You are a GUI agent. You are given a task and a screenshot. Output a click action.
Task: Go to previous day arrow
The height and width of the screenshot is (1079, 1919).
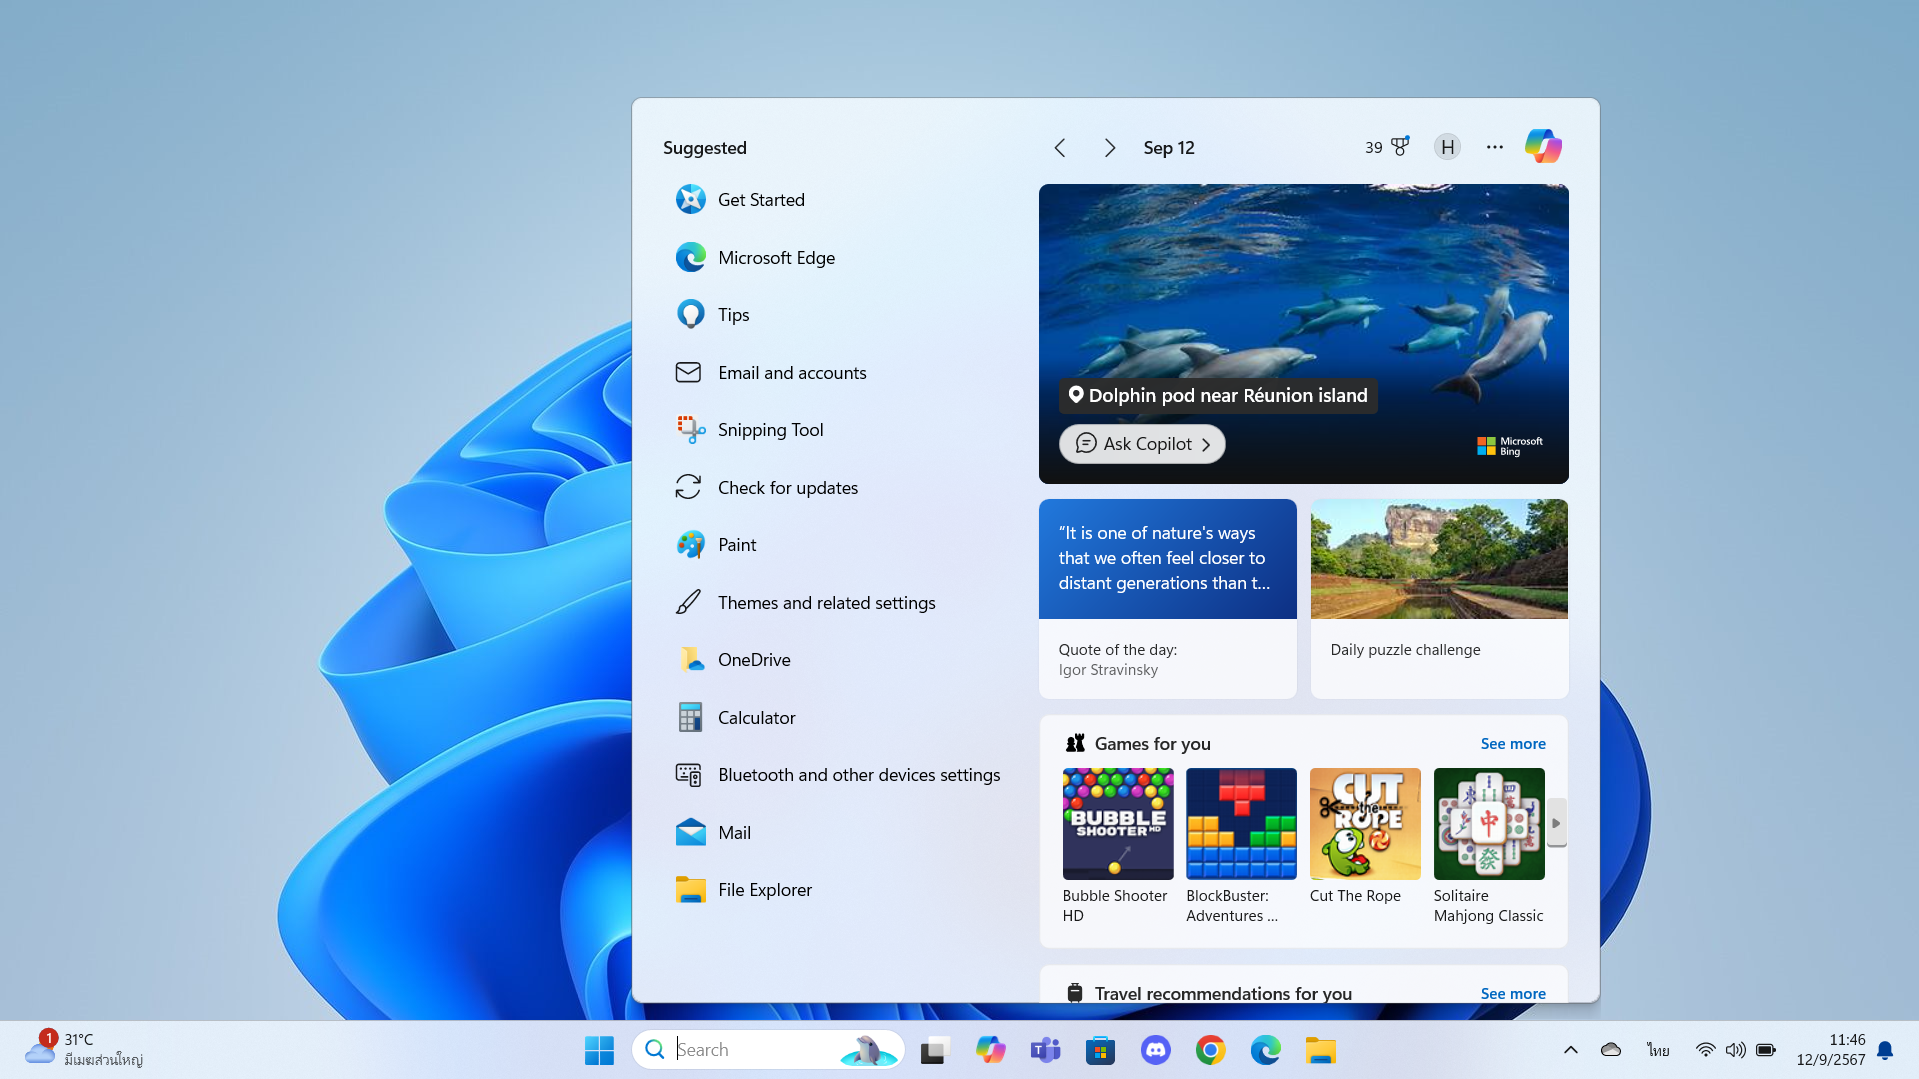(1060, 148)
